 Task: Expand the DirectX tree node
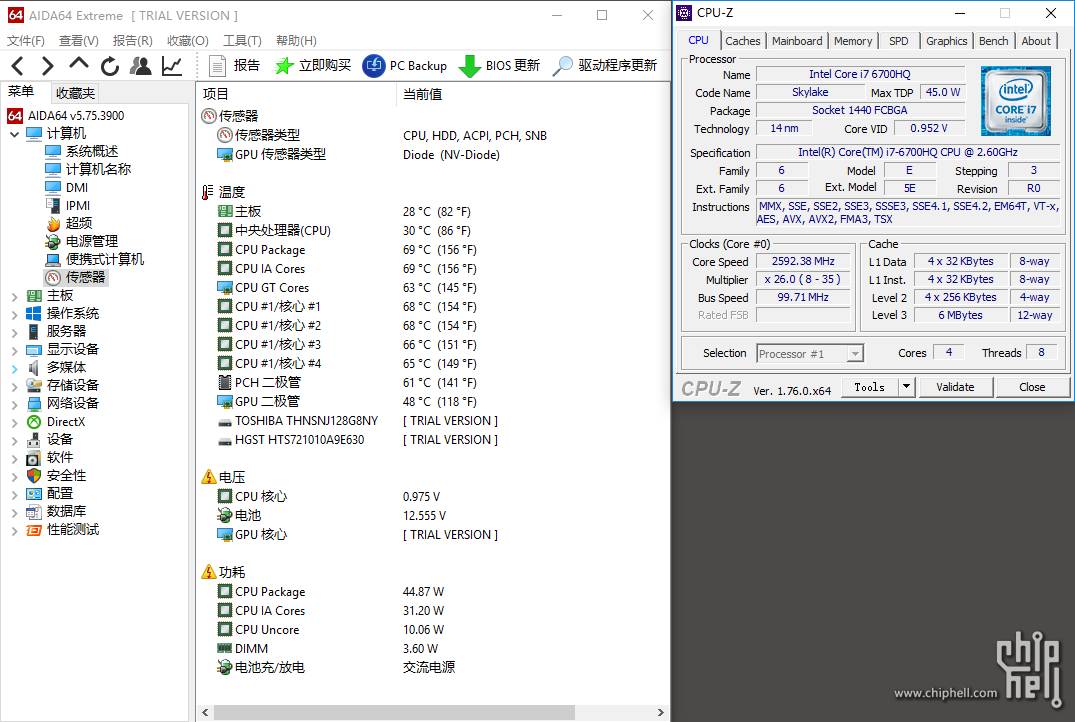click(x=14, y=422)
